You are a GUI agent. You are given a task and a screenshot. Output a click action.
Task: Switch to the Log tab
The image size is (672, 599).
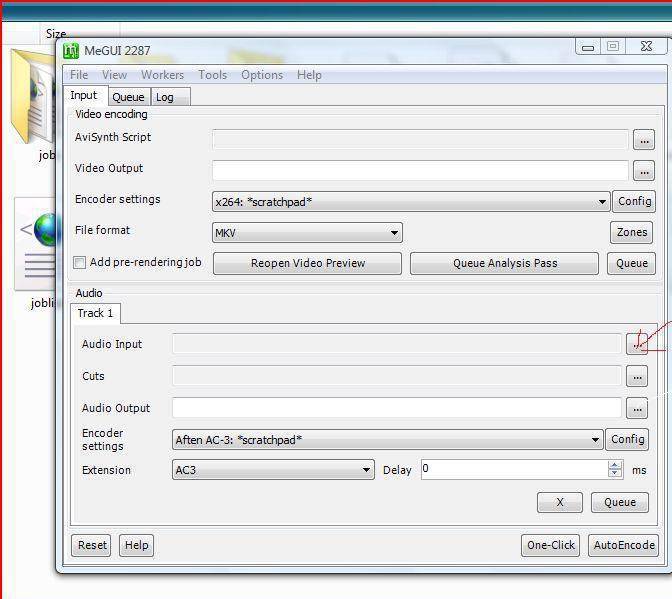pos(170,97)
